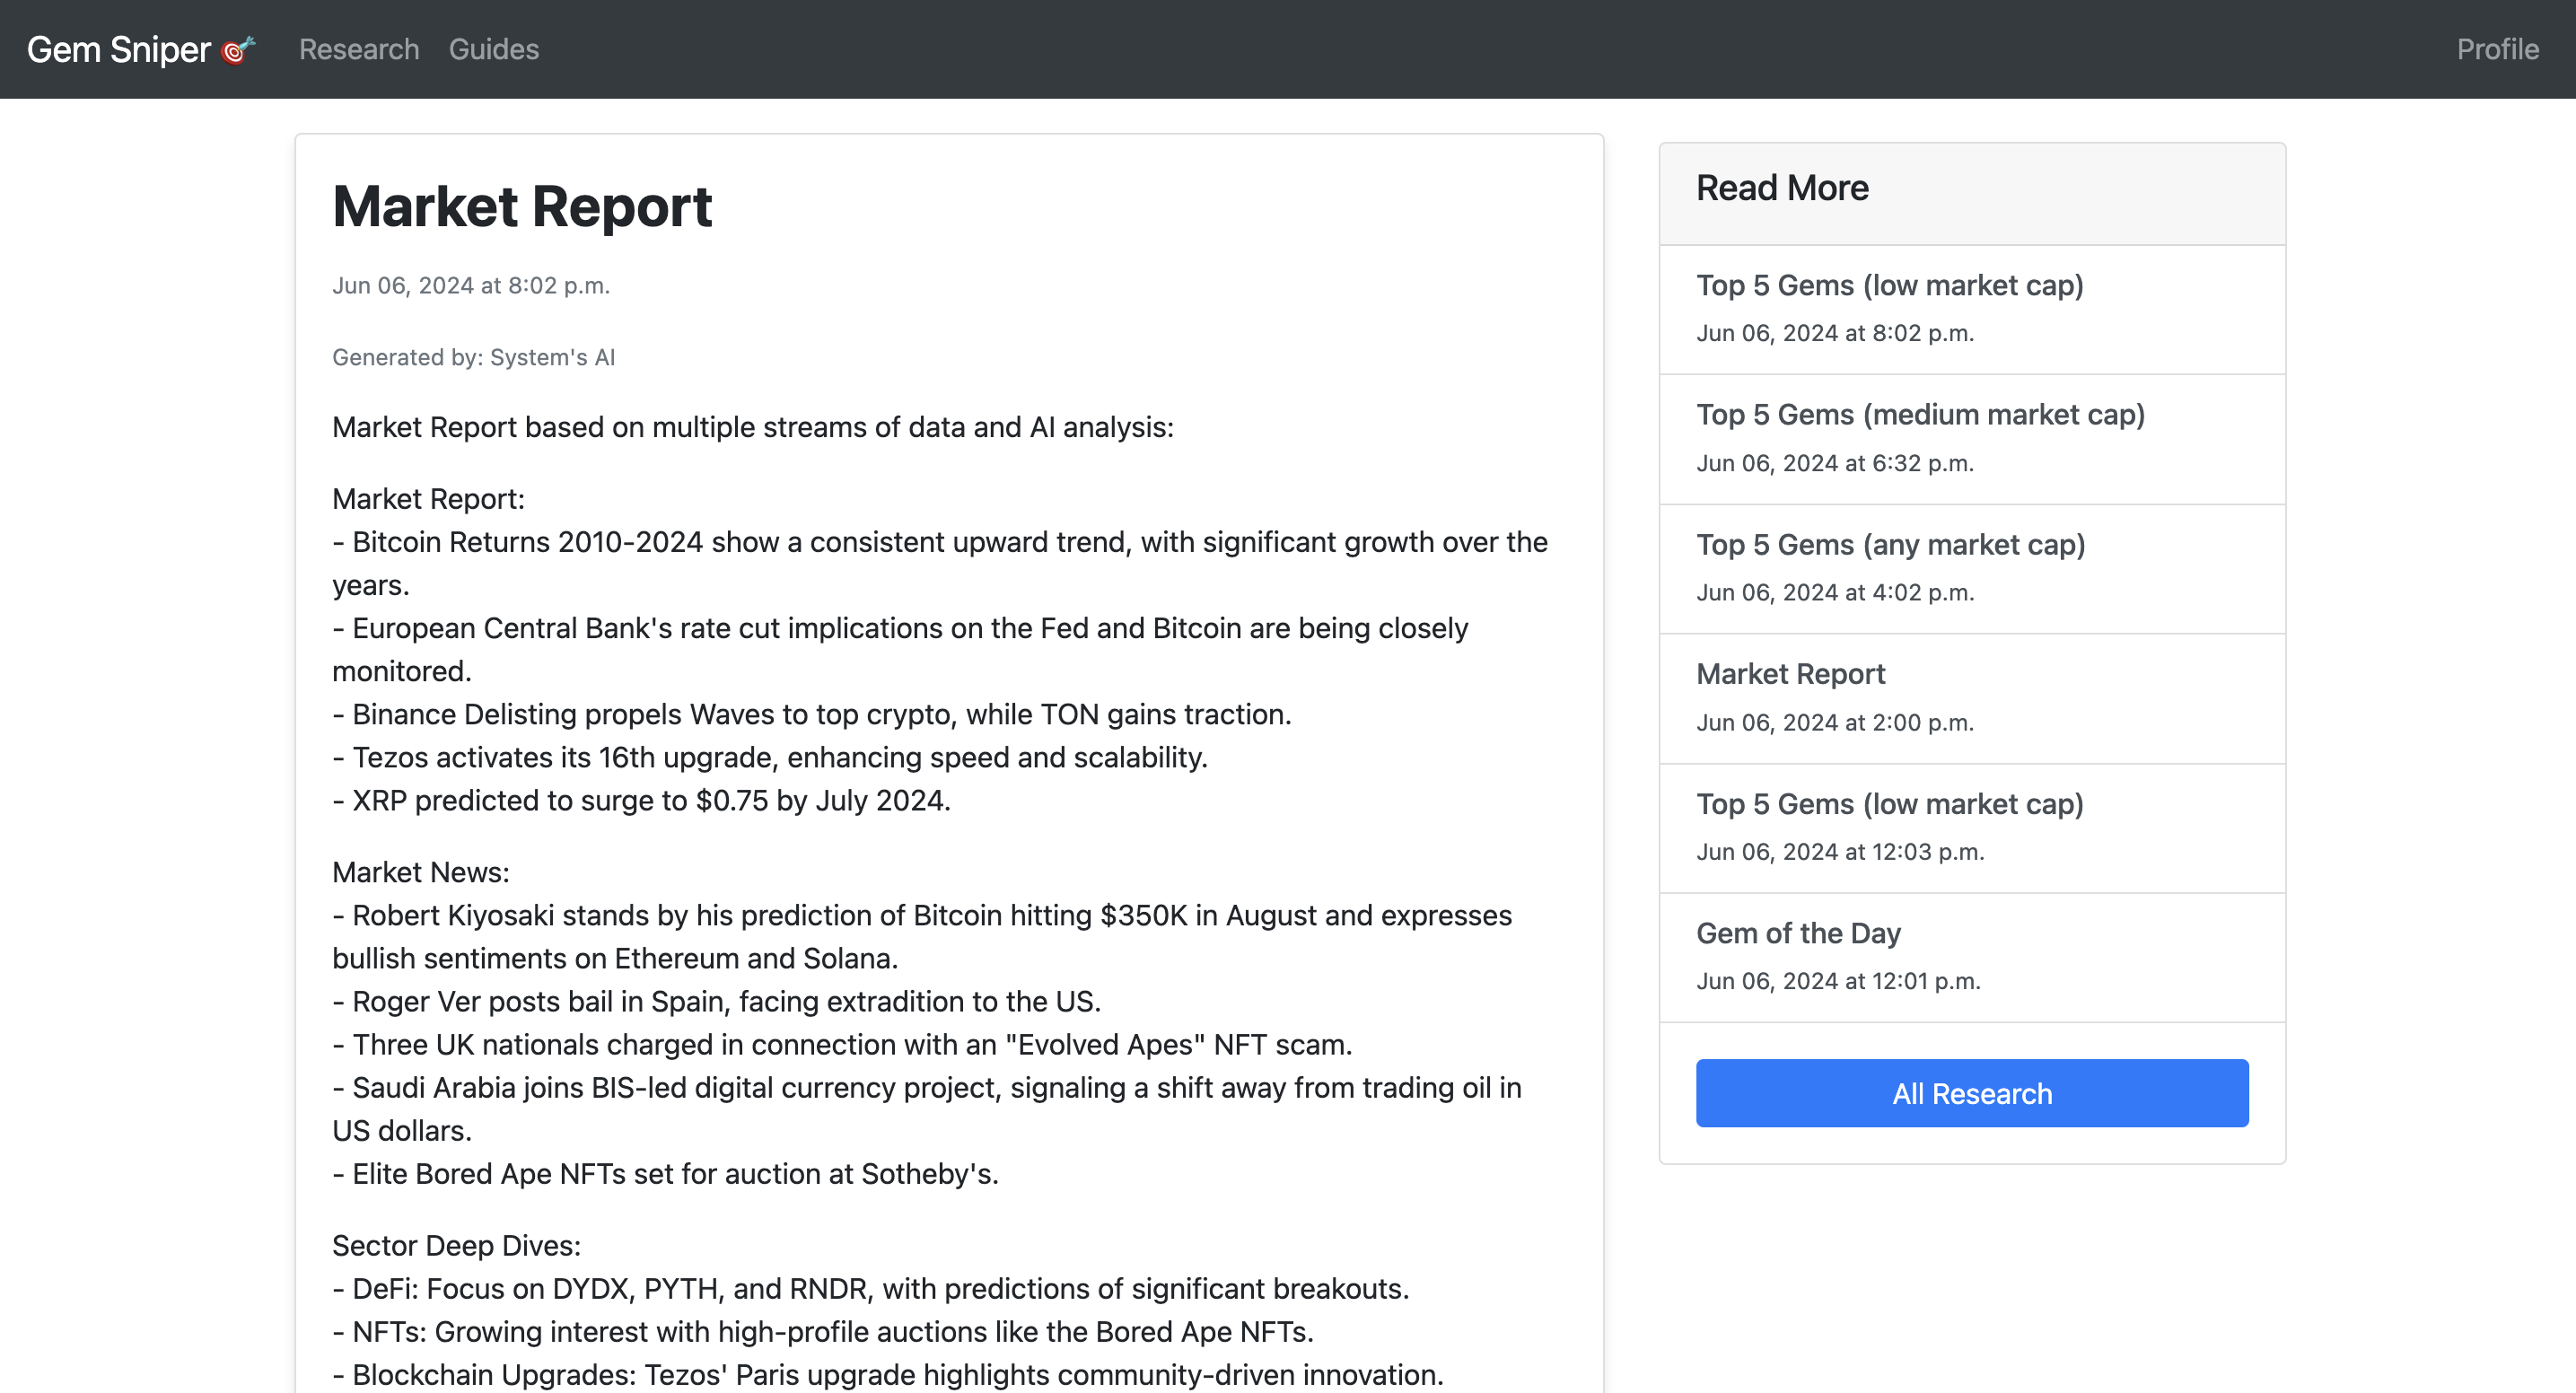Open Top 5 Gems (medium market cap)
This screenshot has width=2576, height=1393.
pos(1920,415)
